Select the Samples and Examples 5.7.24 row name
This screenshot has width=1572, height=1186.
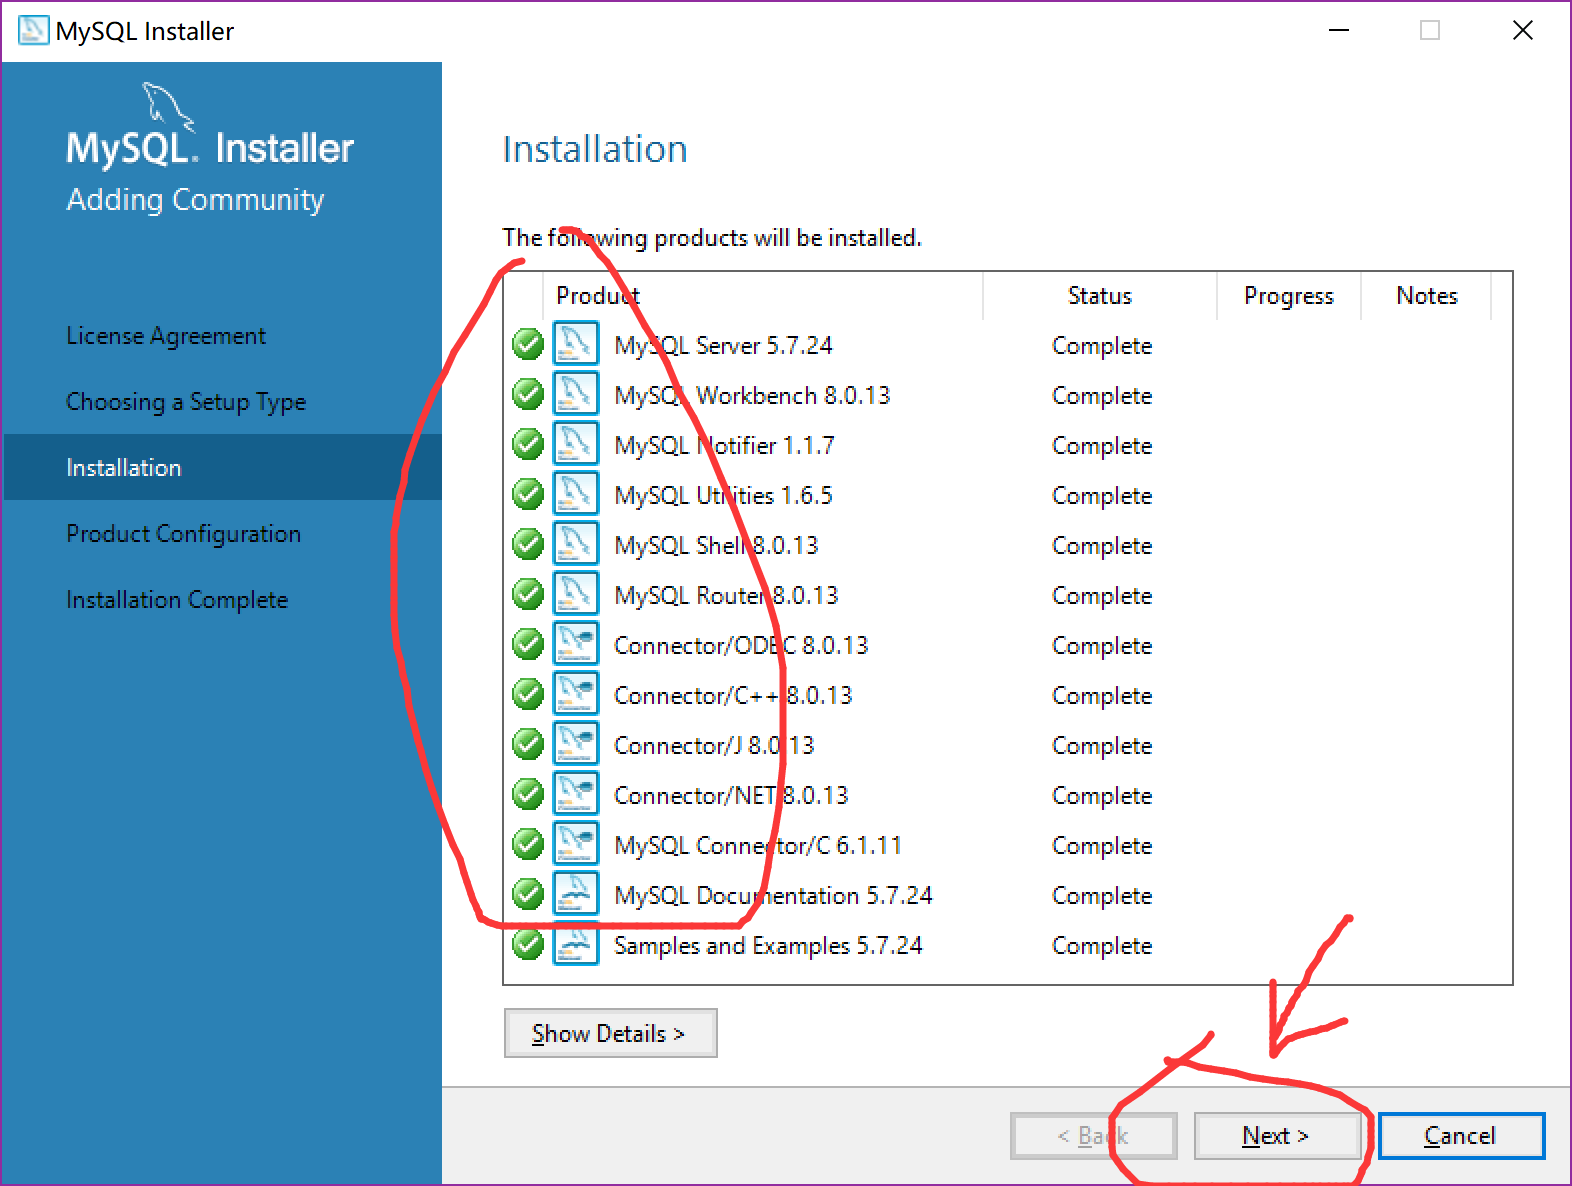[768, 946]
